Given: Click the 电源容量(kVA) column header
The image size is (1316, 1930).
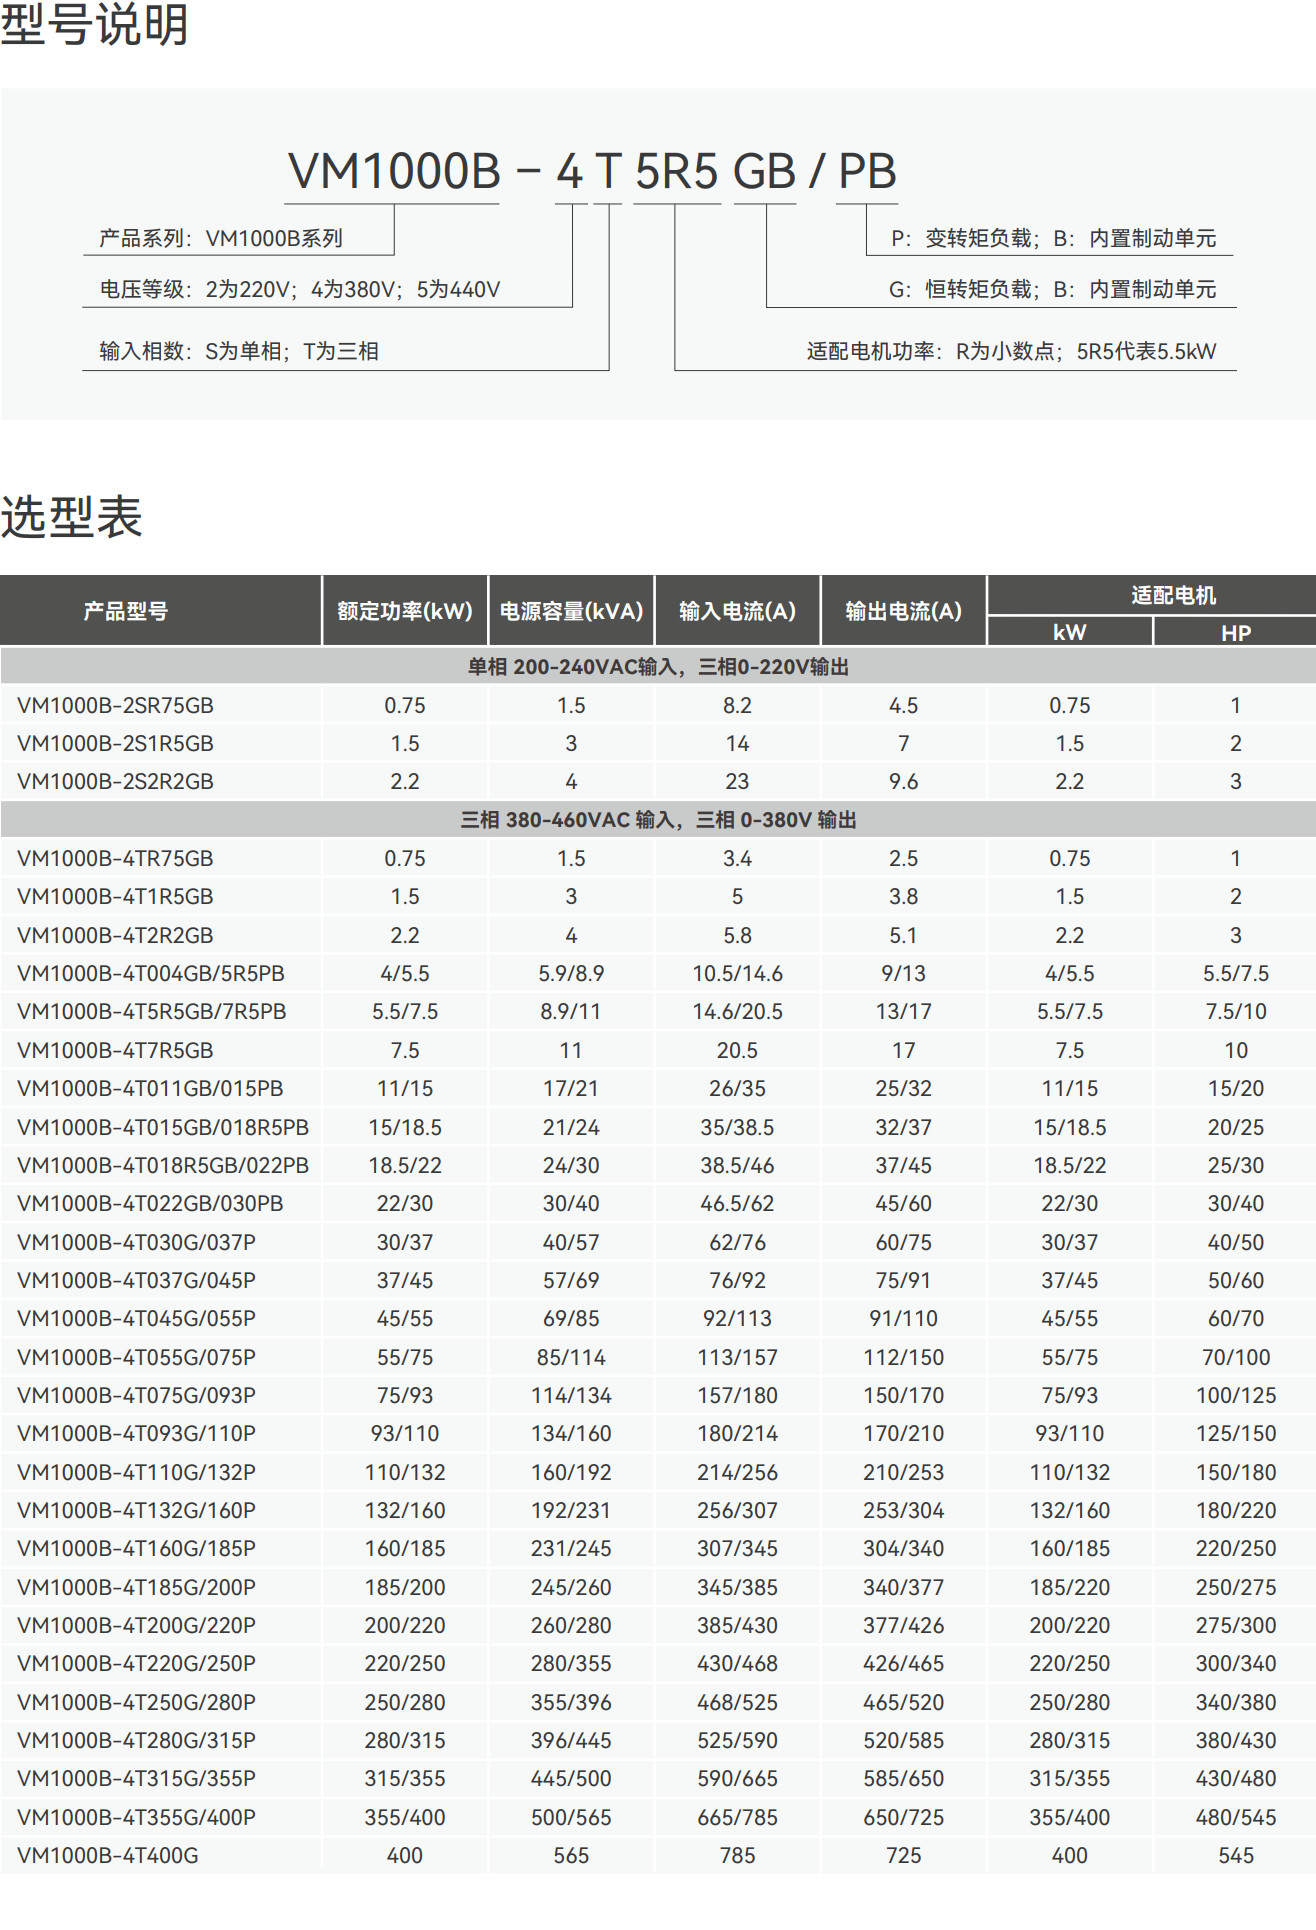Looking at the screenshot, I should point(571,611).
